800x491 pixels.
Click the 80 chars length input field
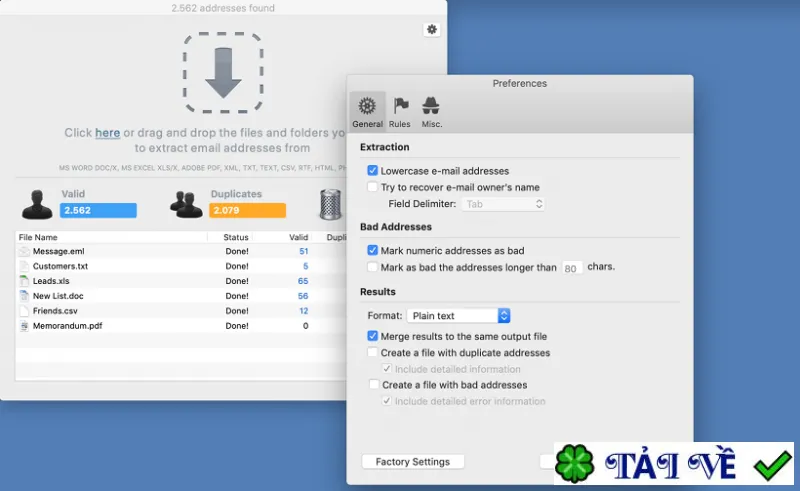pos(571,268)
